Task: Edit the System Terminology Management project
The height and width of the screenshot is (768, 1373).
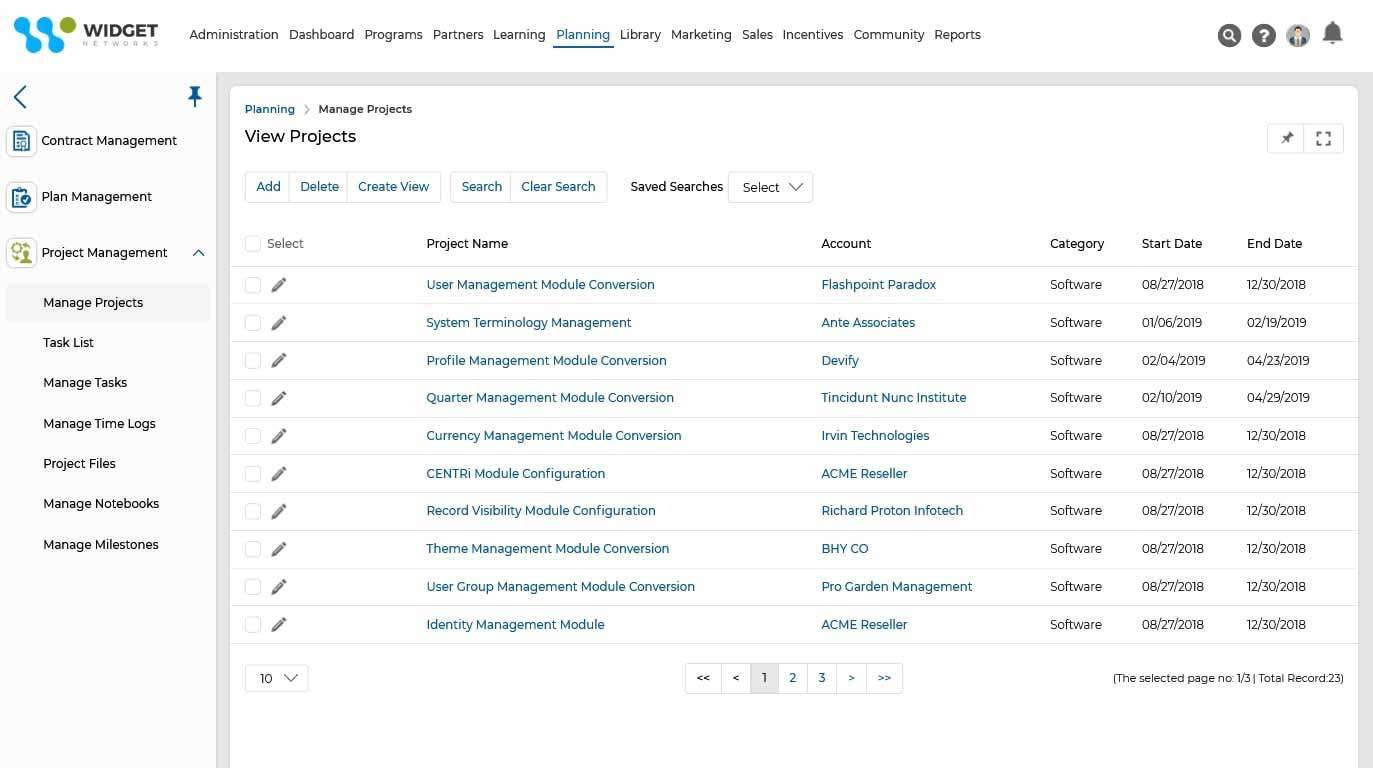Action: (x=279, y=322)
